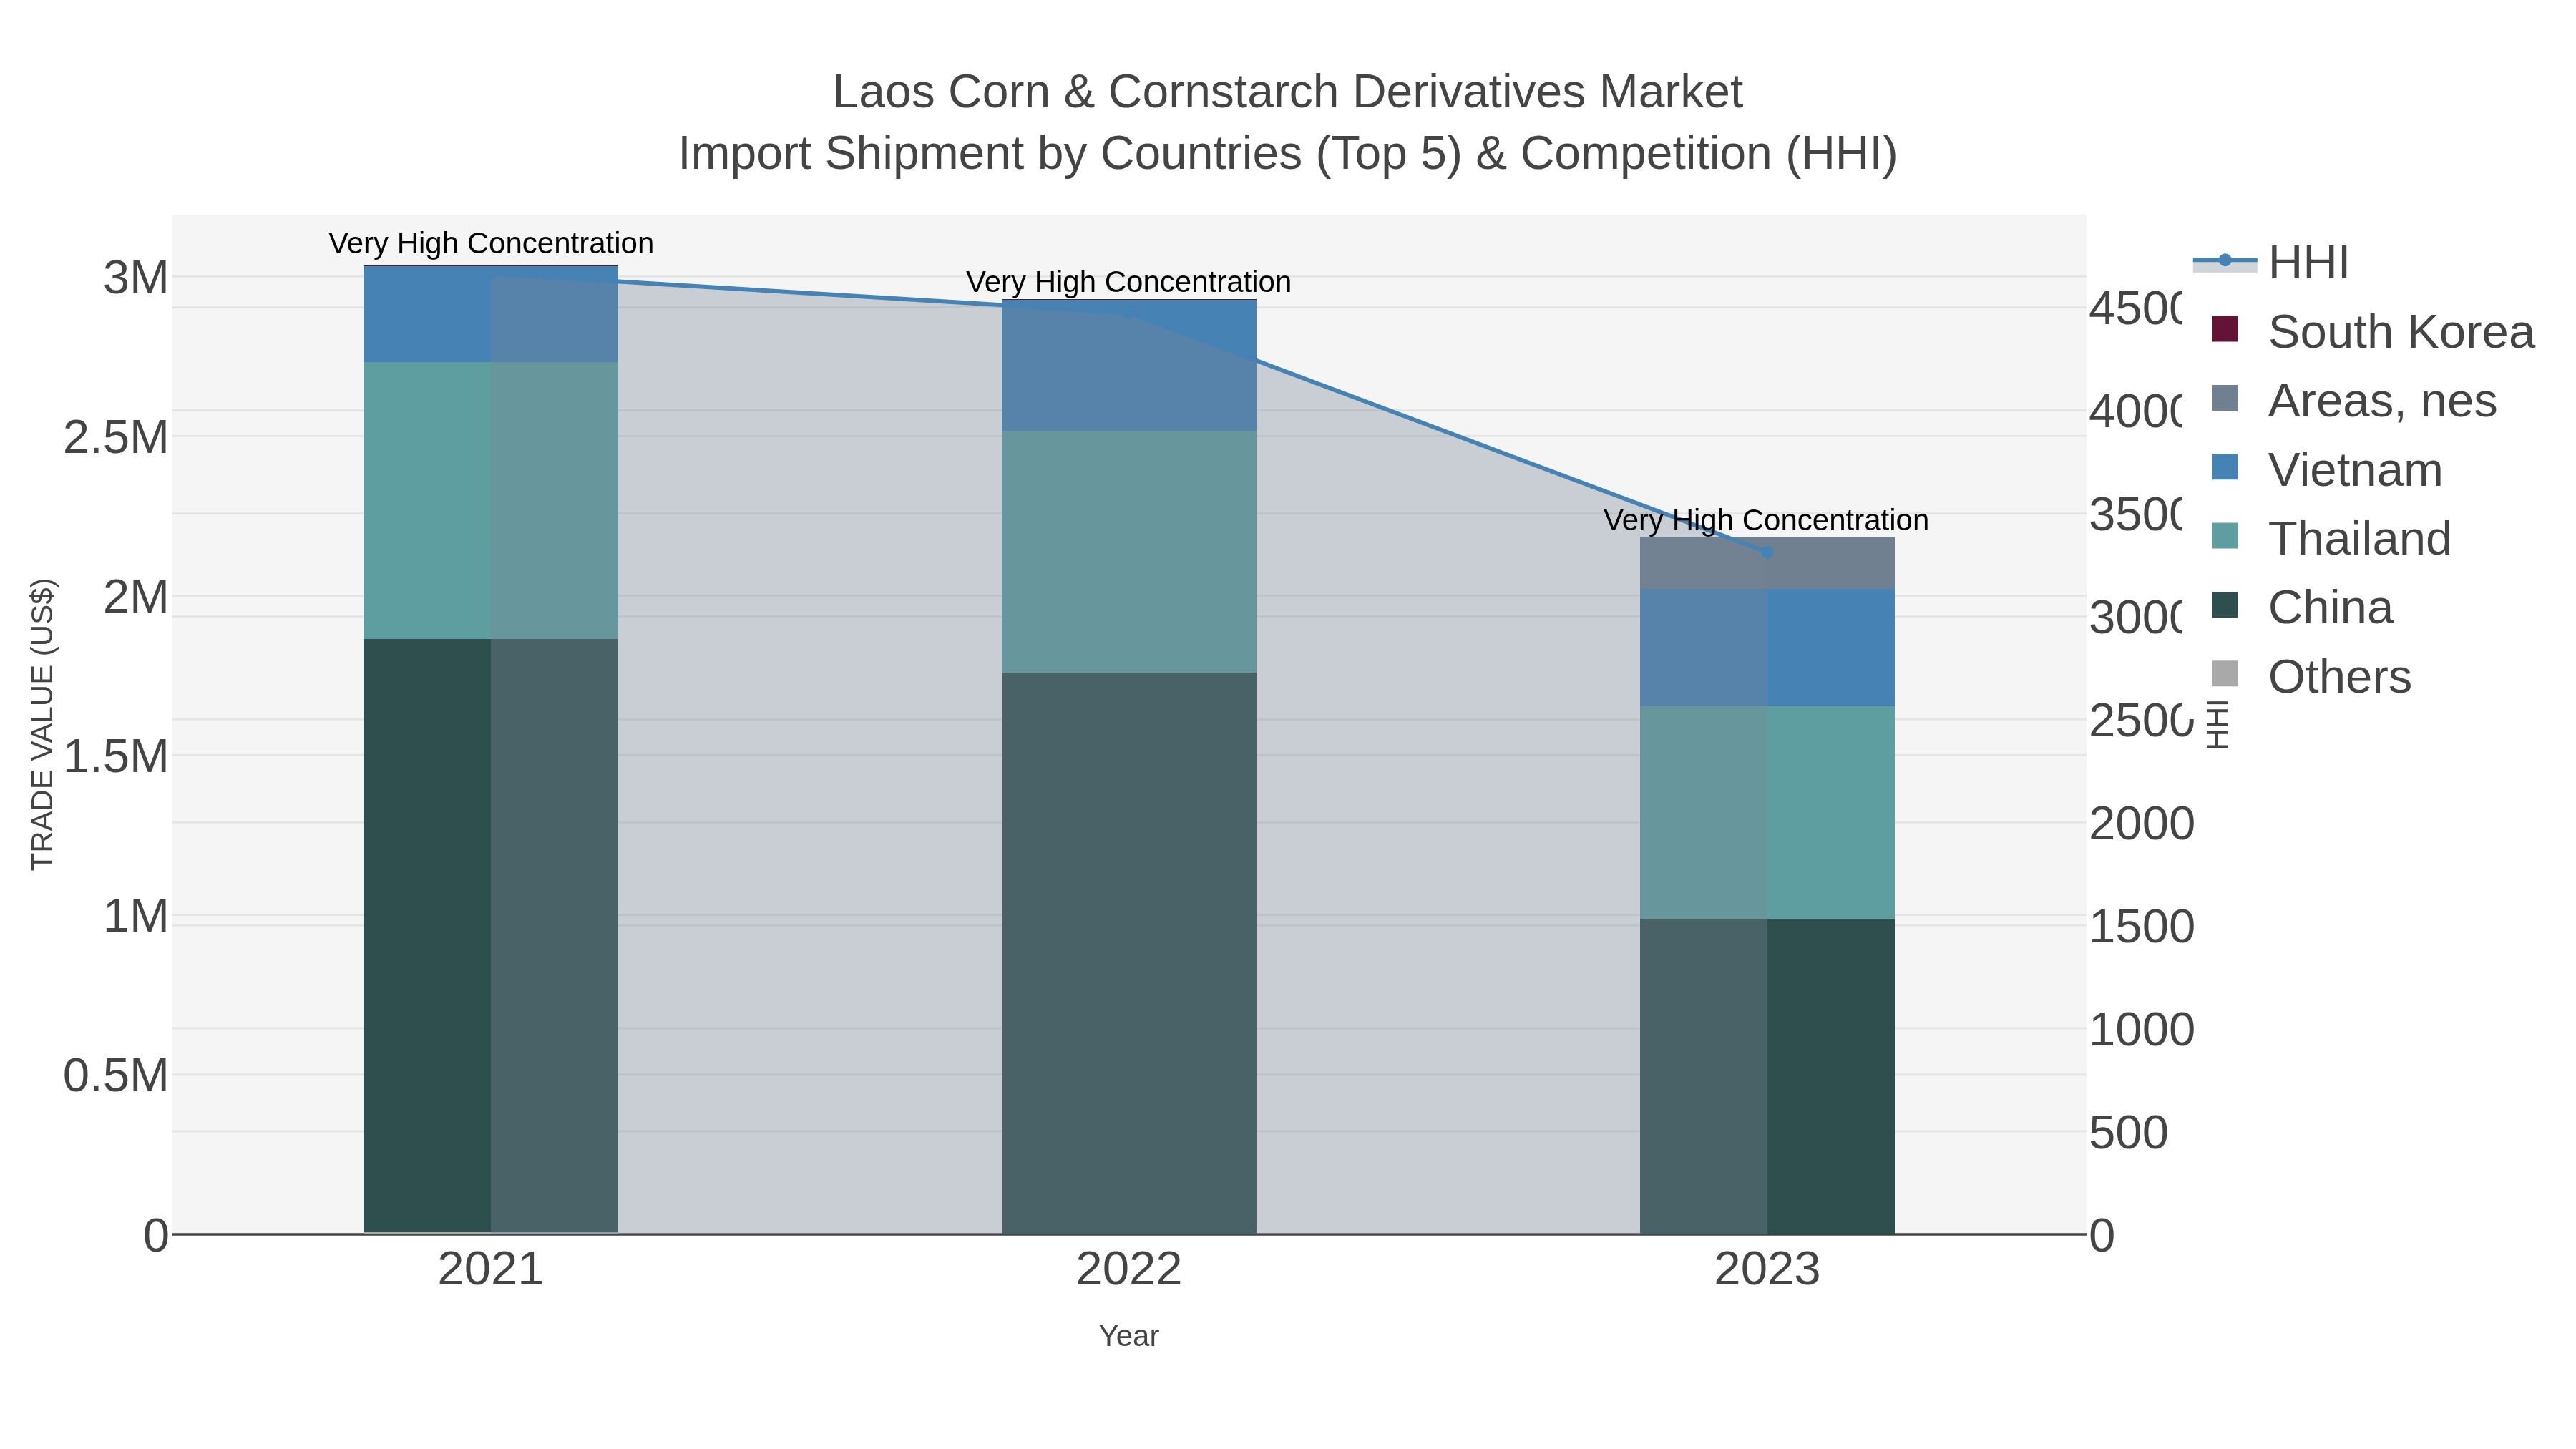Select the Areas, nes bar segment for 2023
This screenshot has height=1449, width=2576.
pos(1767,563)
